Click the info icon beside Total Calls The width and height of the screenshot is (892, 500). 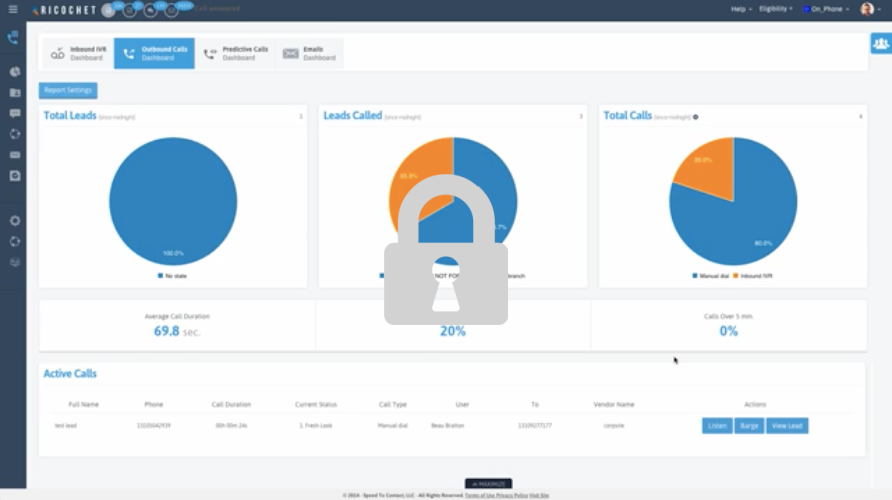coord(696,117)
